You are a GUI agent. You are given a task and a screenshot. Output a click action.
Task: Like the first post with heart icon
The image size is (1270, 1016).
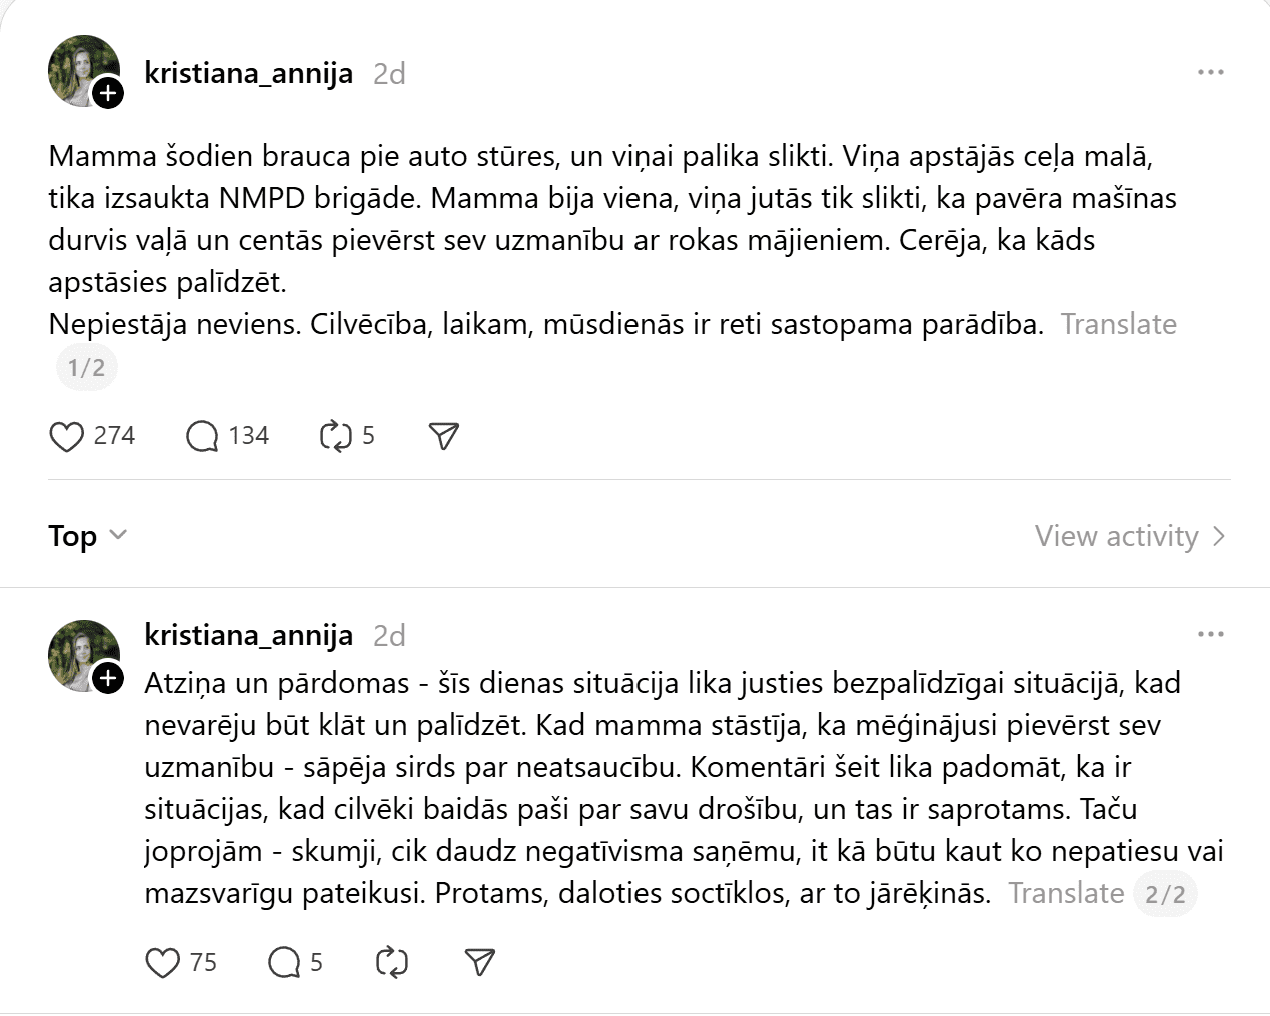(x=67, y=437)
